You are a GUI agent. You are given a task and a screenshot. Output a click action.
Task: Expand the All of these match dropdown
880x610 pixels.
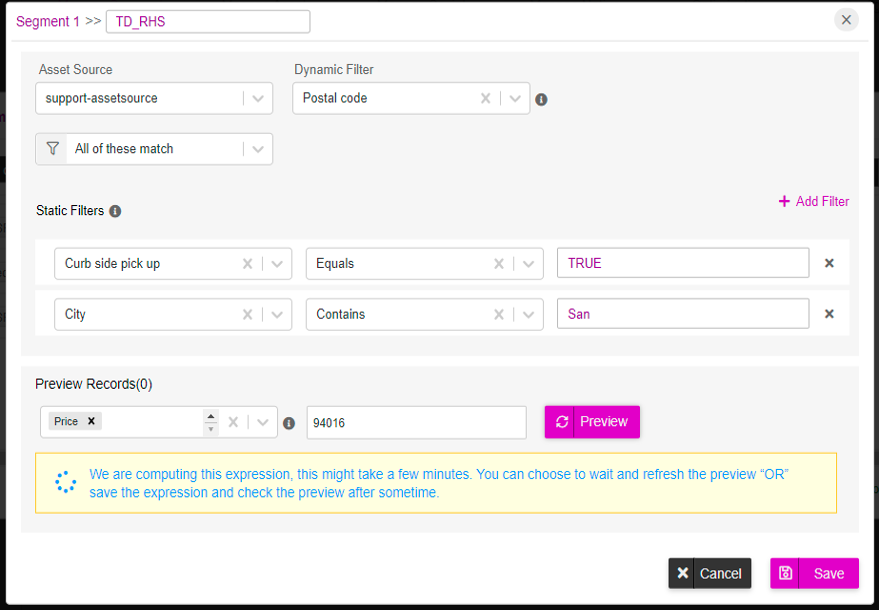pos(258,149)
